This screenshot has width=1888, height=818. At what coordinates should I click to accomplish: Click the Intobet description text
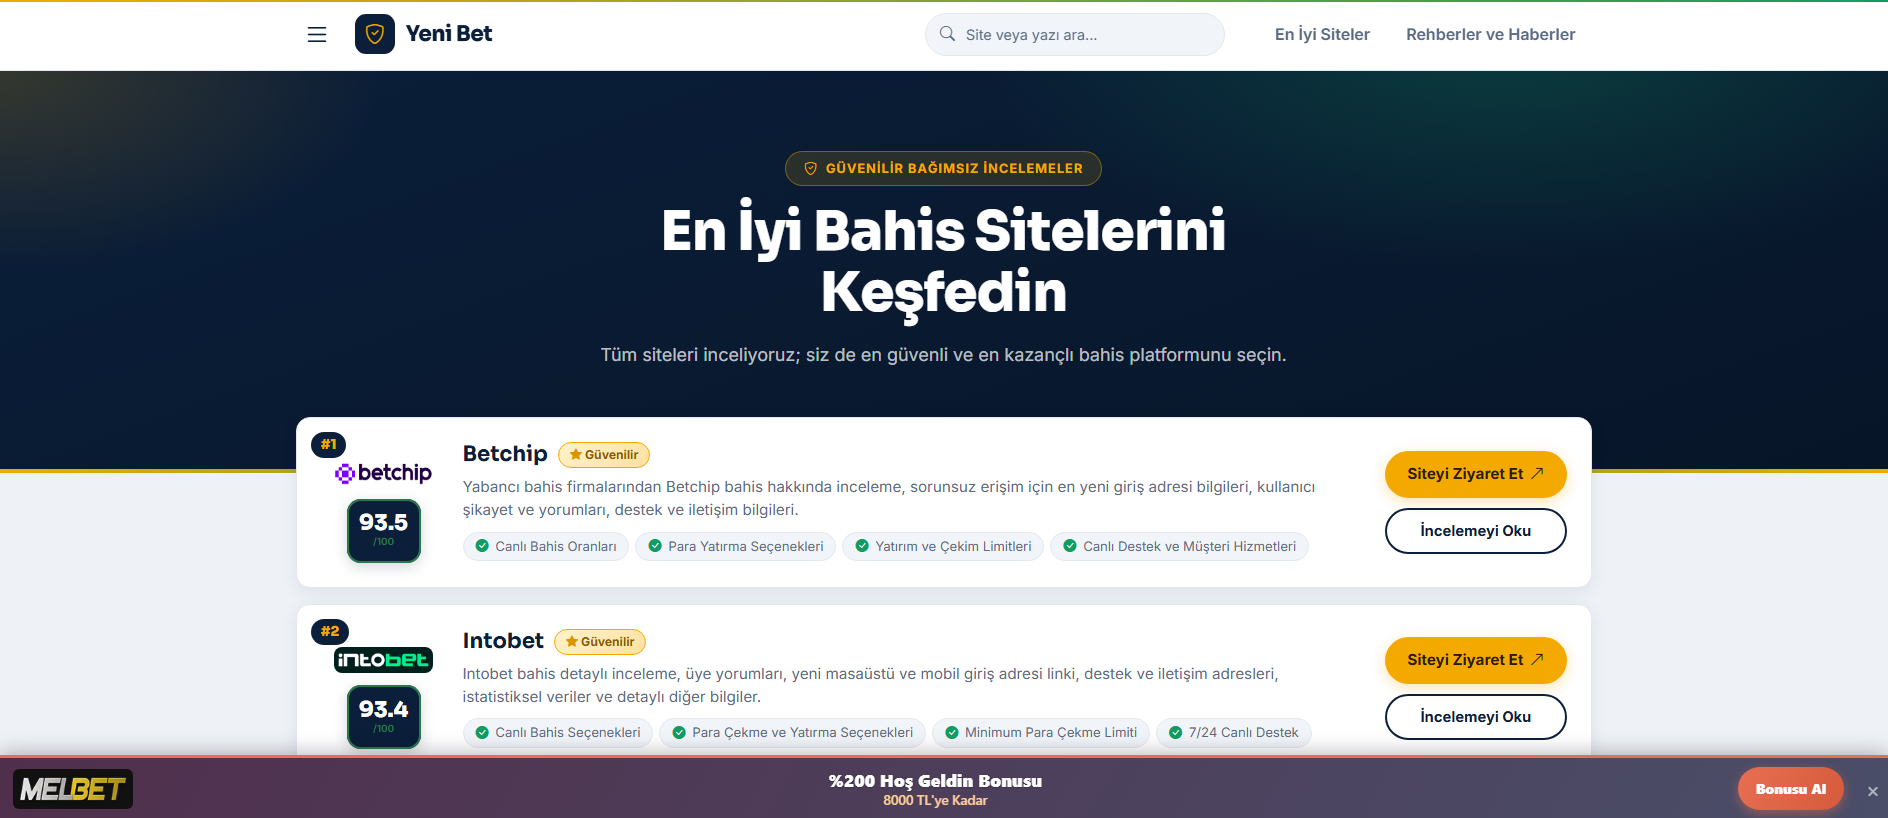(871, 685)
